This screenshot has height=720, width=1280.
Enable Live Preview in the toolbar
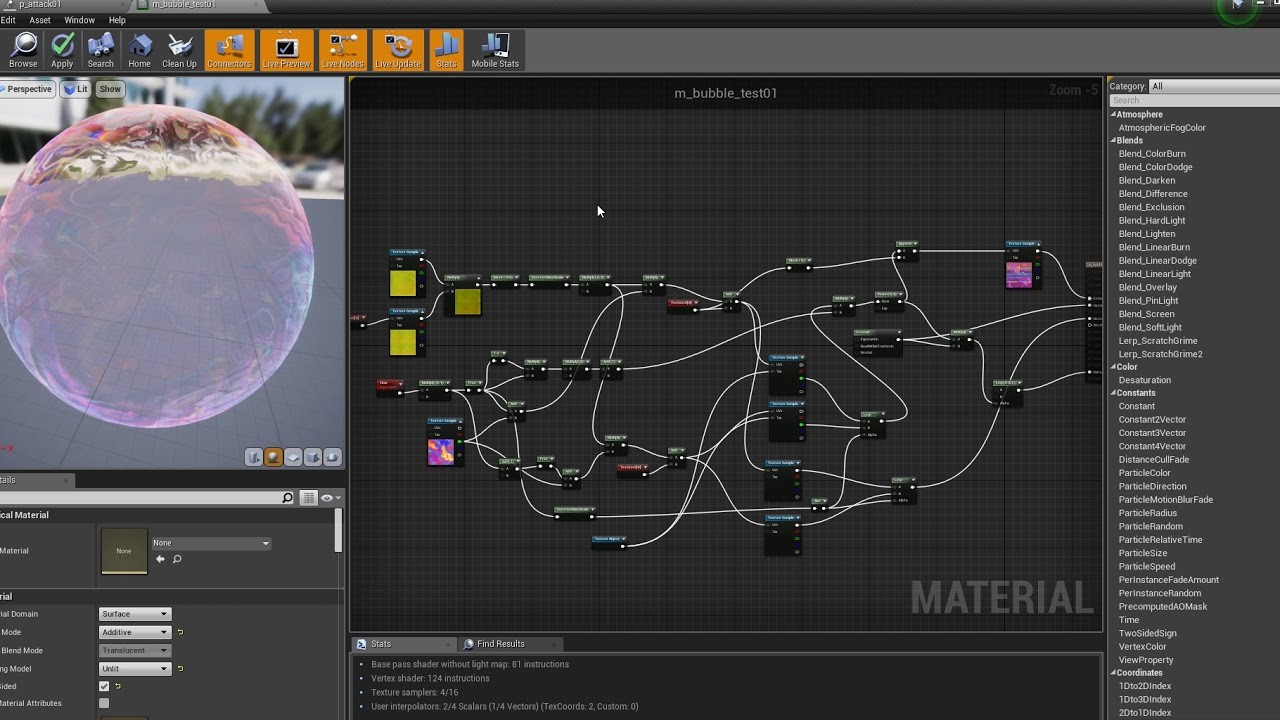pos(286,47)
